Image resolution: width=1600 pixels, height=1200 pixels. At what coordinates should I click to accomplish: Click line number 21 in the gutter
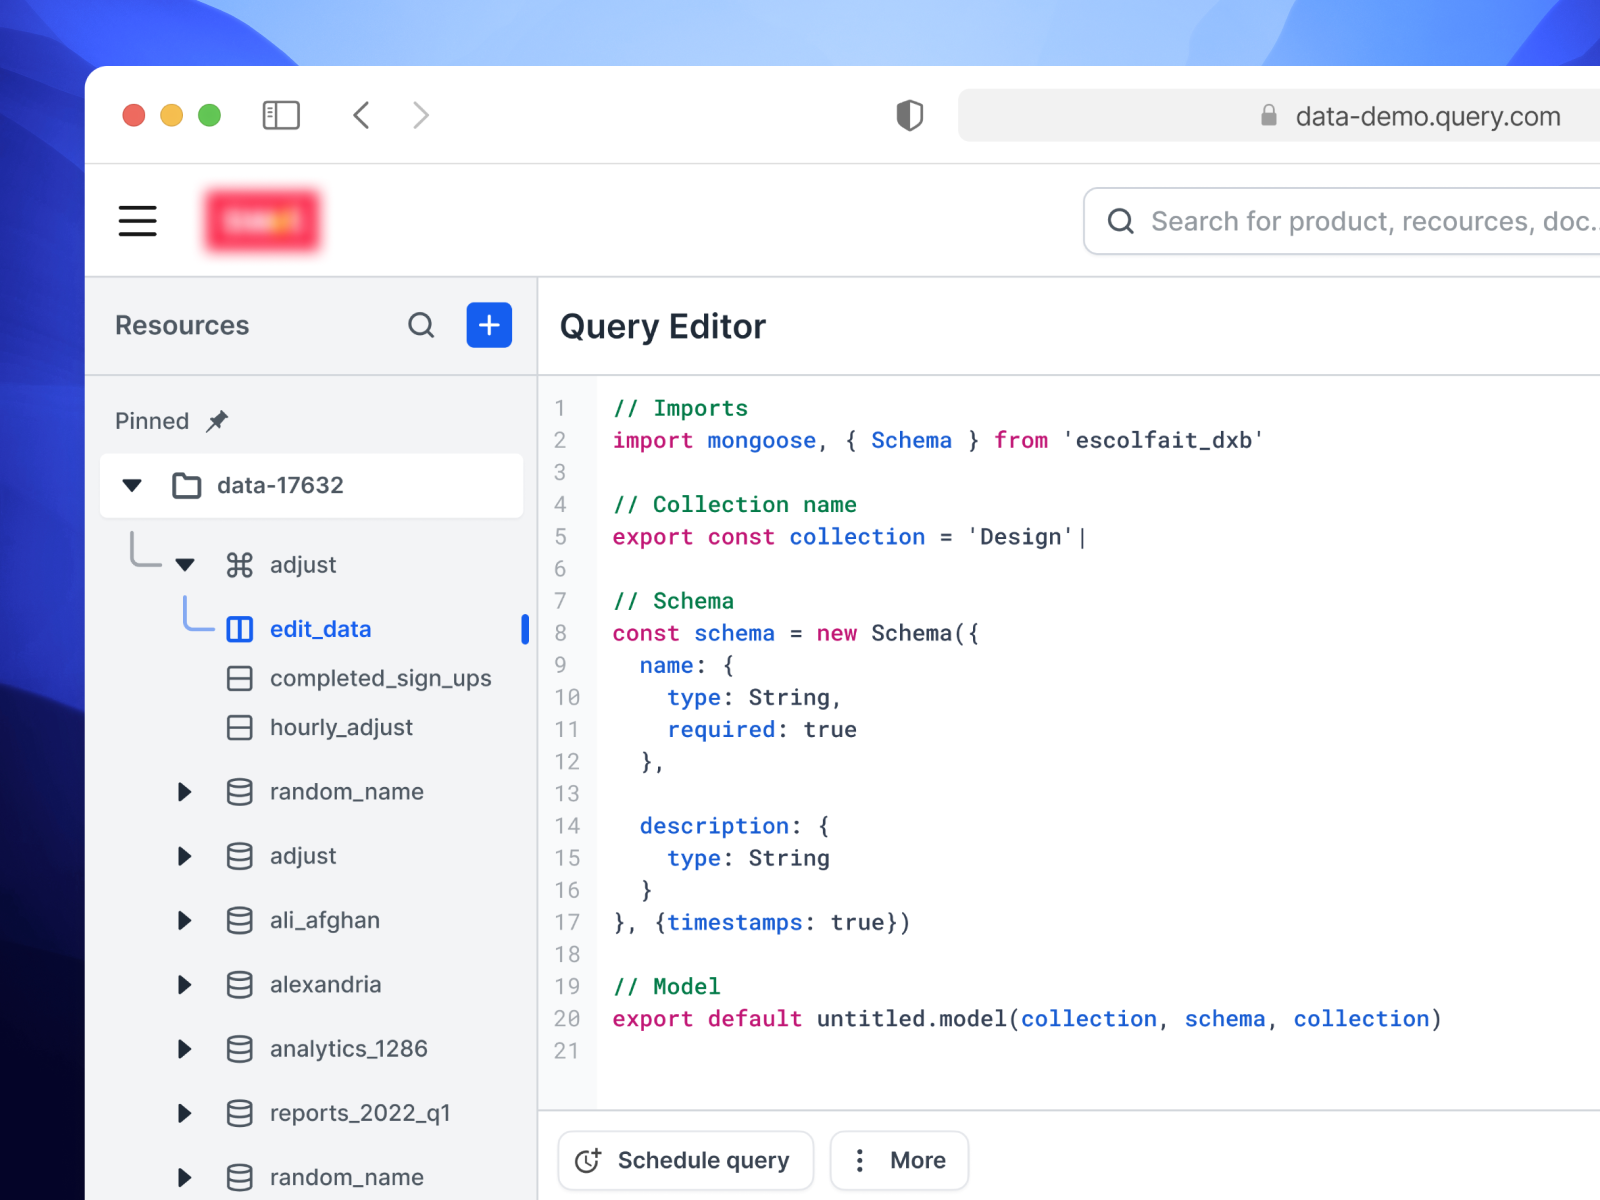coord(566,1051)
